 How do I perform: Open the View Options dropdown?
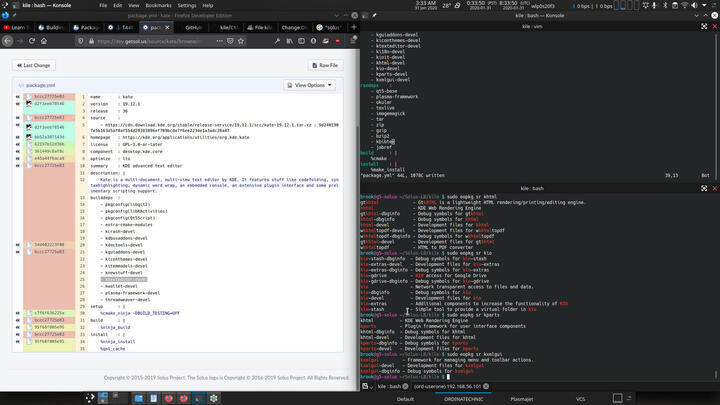click(x=309, y=85)
